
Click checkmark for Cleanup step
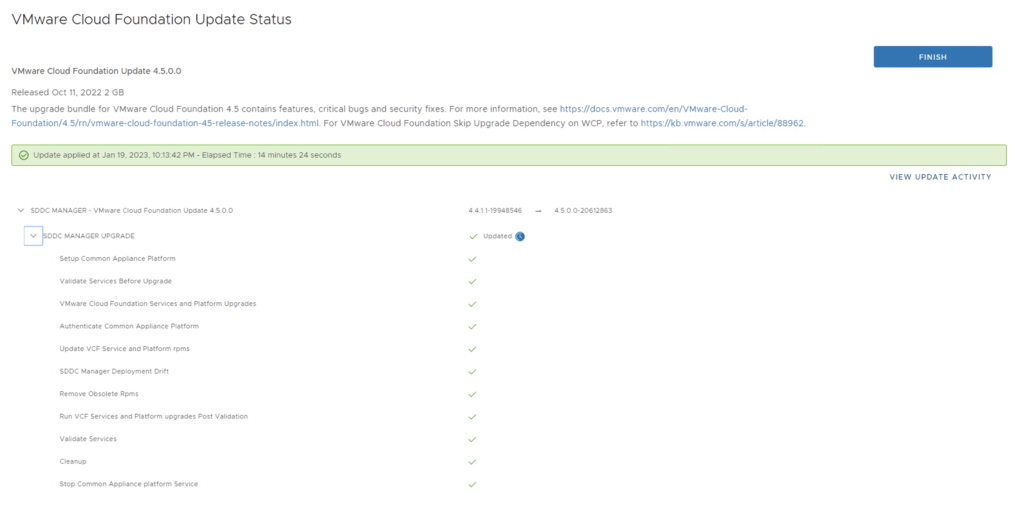point(472,462)
